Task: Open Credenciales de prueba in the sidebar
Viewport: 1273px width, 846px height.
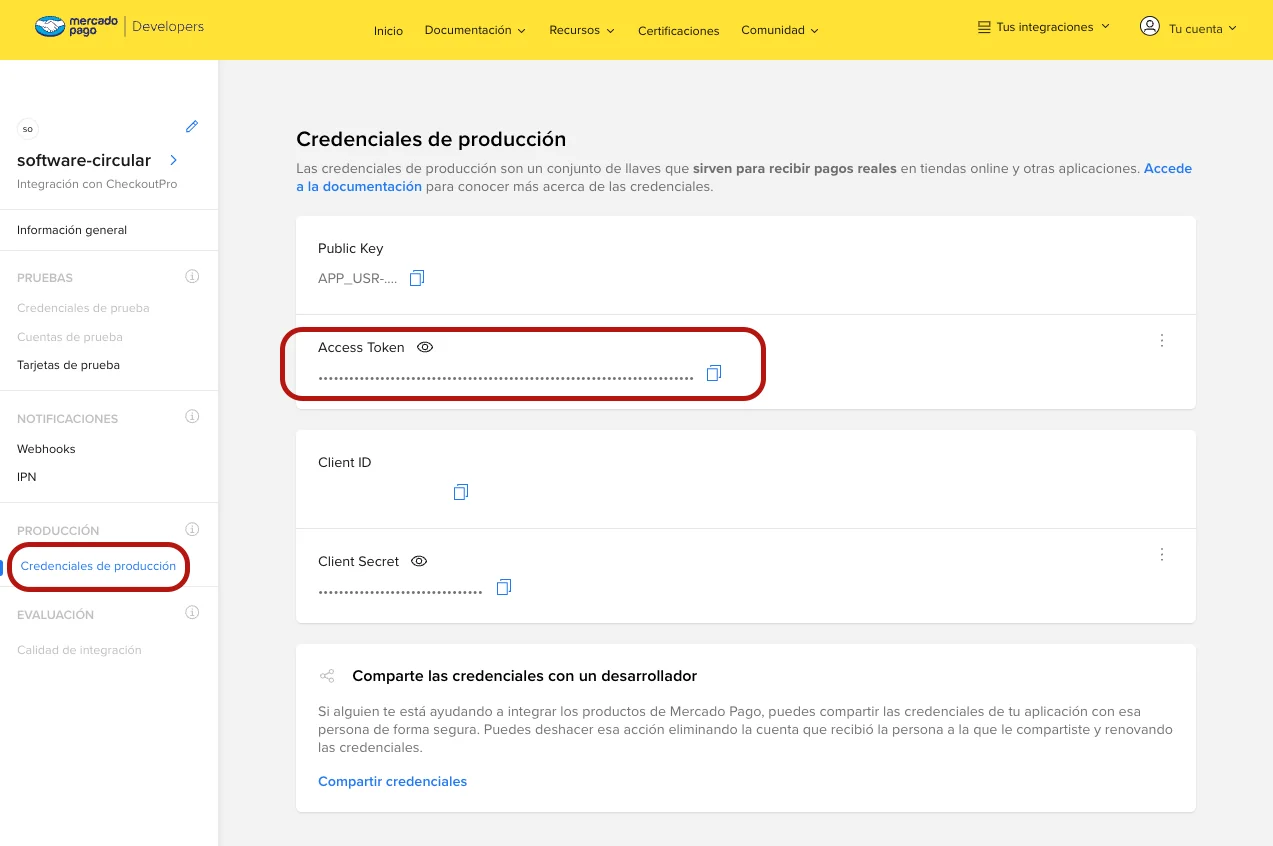Action: click(83, 308)
